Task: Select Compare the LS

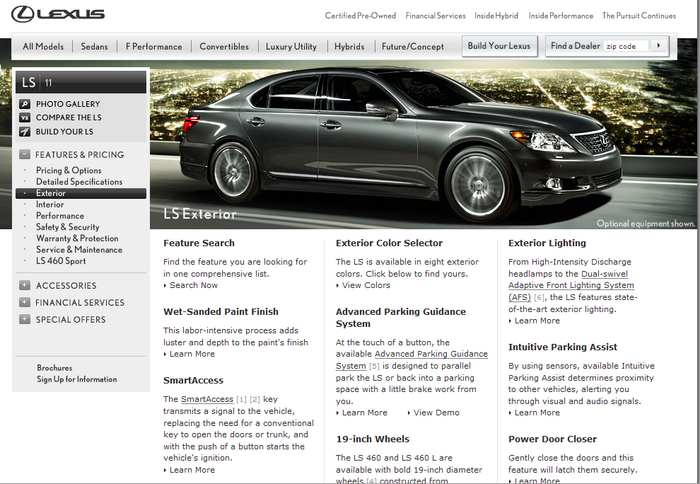Action: click(69, 118)
